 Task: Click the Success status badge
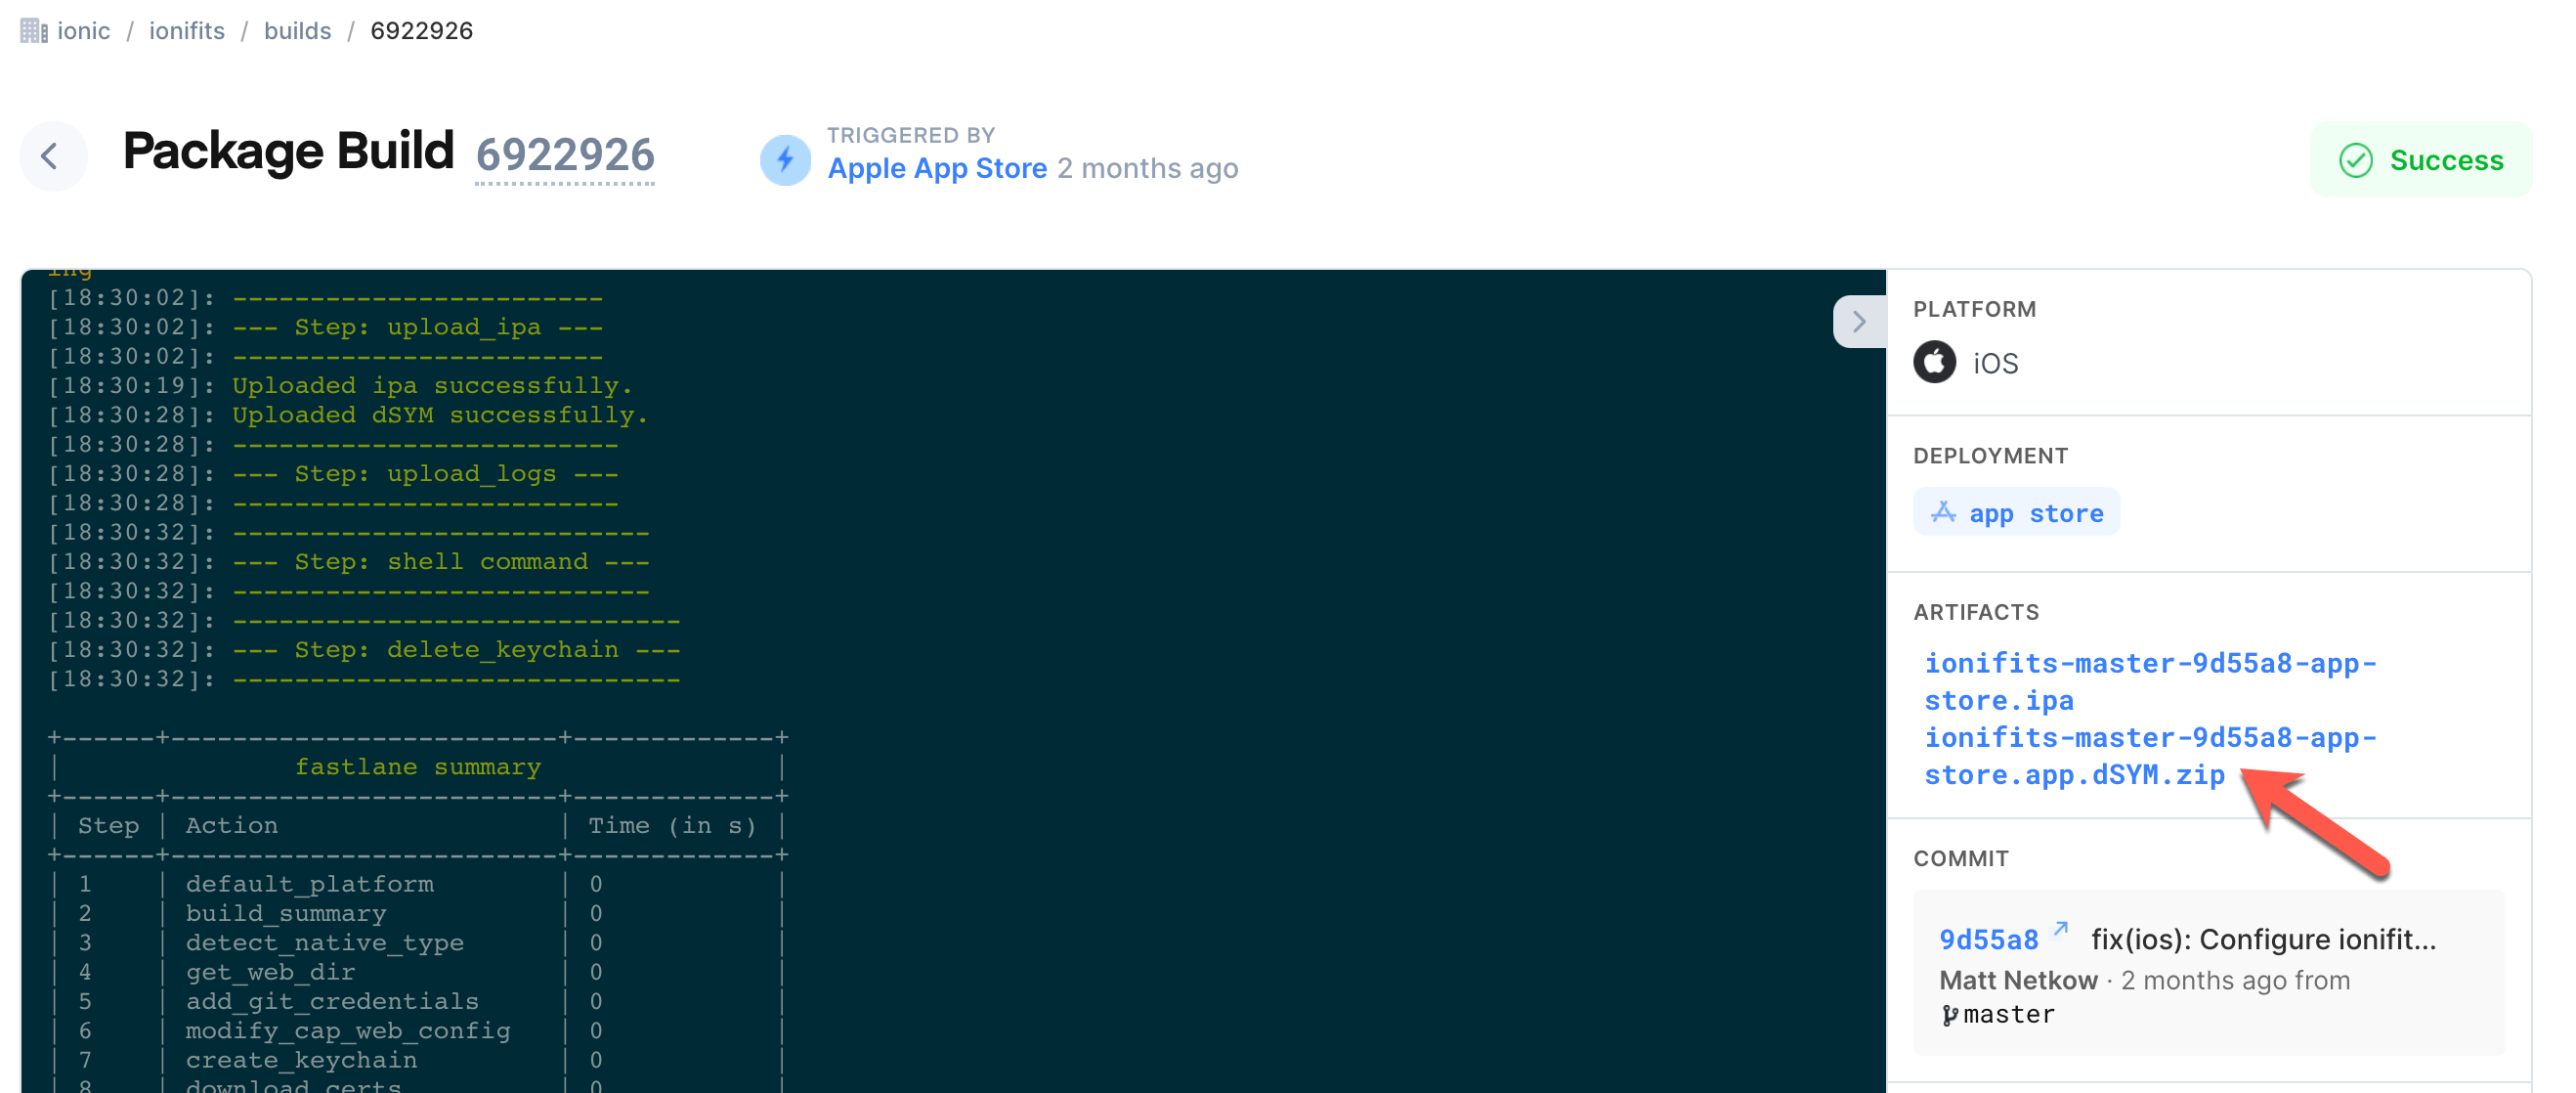2420,160
